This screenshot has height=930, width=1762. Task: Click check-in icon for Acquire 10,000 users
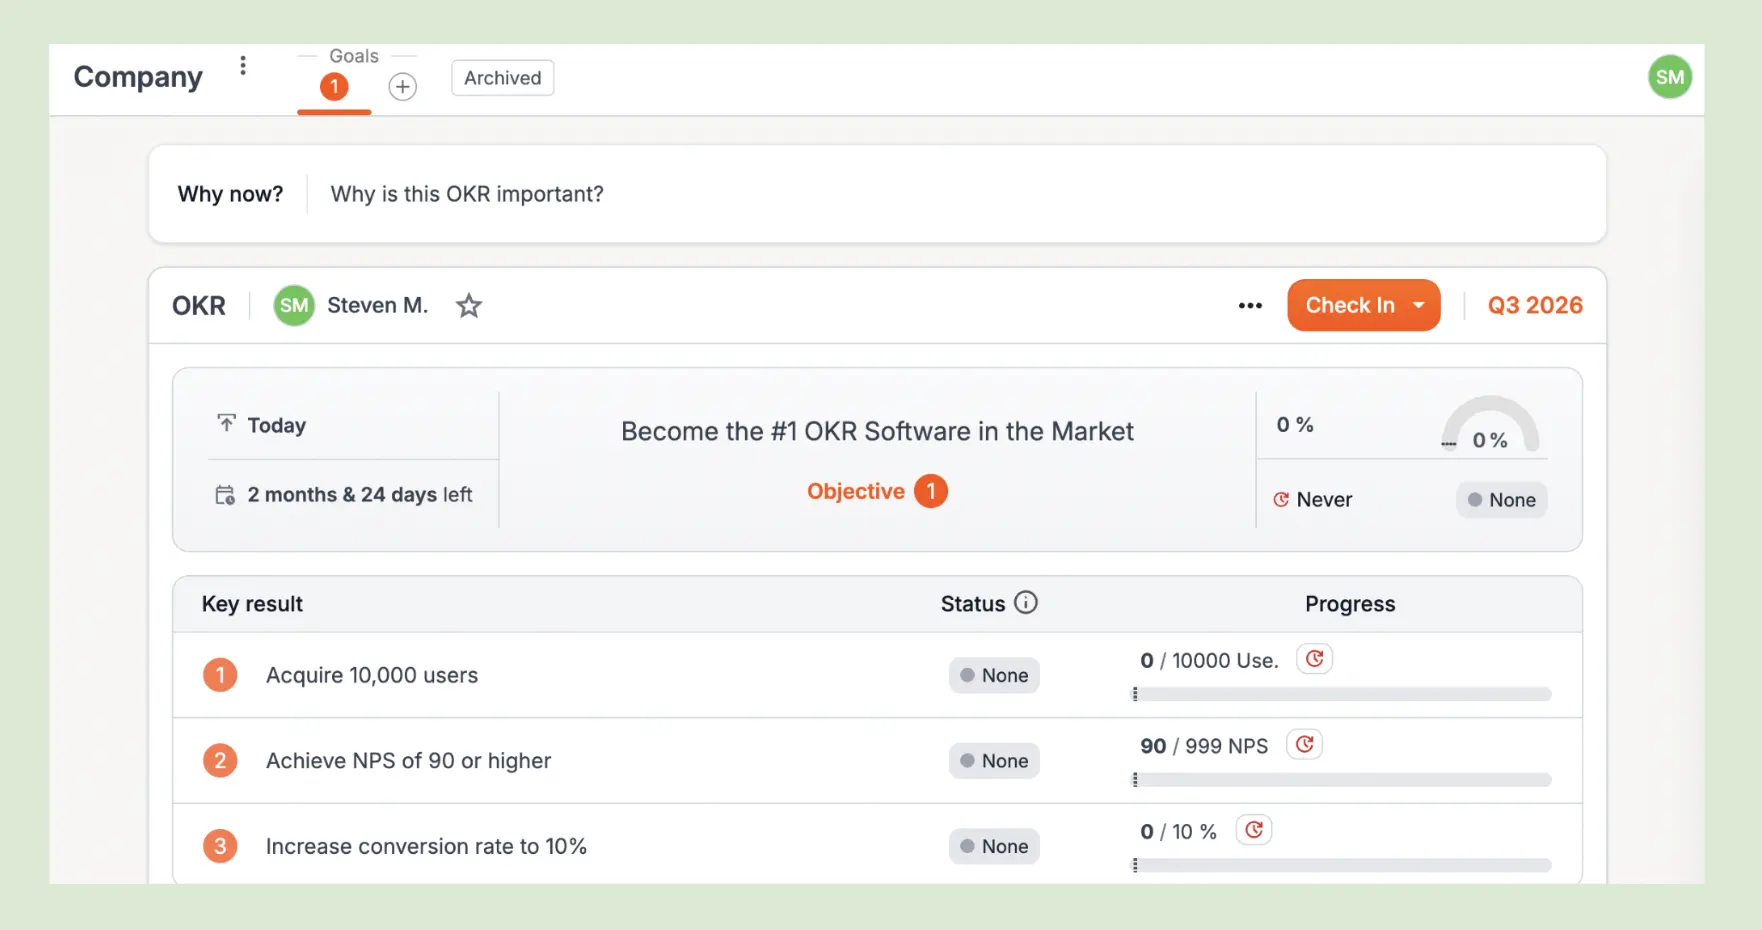[x=1314, y=659]
